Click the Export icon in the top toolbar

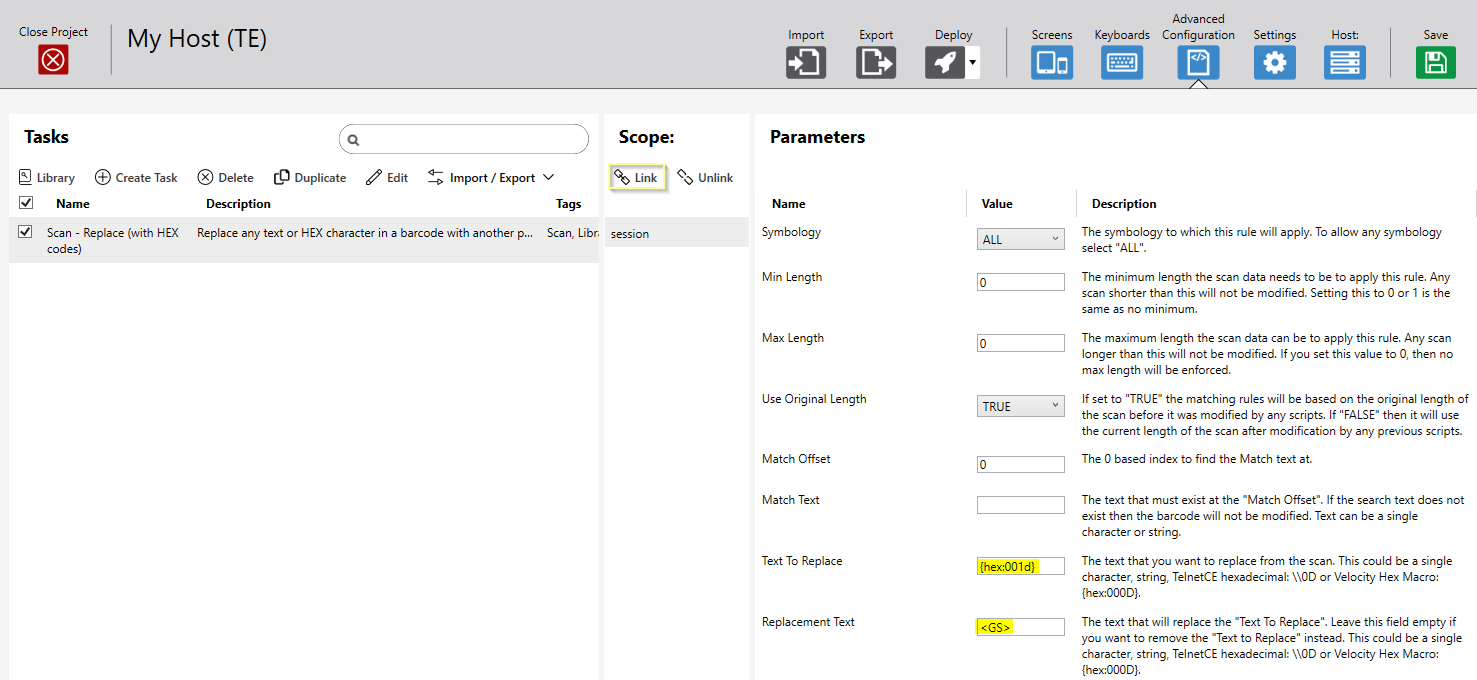(x=876, y=63)
